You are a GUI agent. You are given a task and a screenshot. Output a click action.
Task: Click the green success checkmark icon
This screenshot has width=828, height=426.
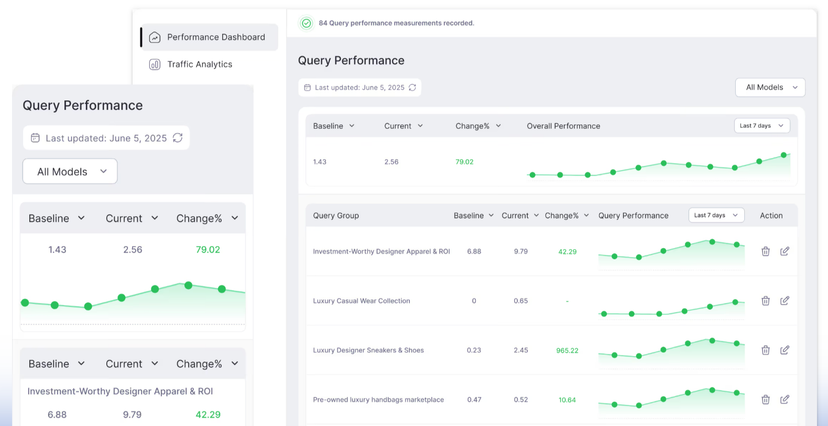coord(306,23)
